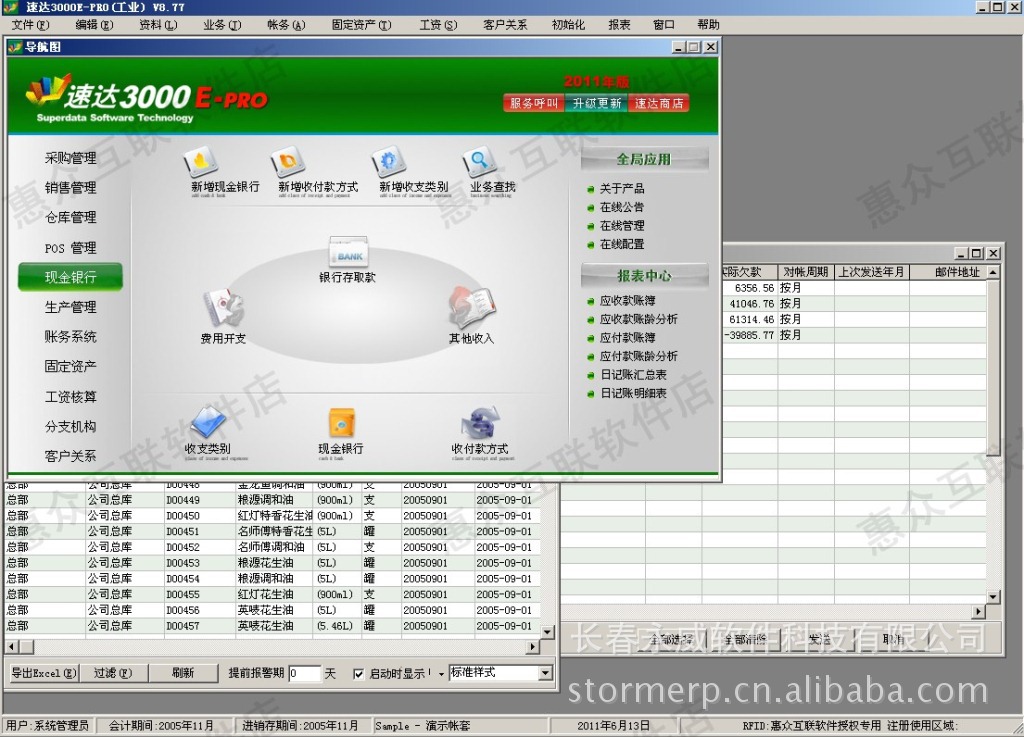Open the 新增收支类别 icon
The width and height of the screenshot is (1024, 737).
point(389,162)
